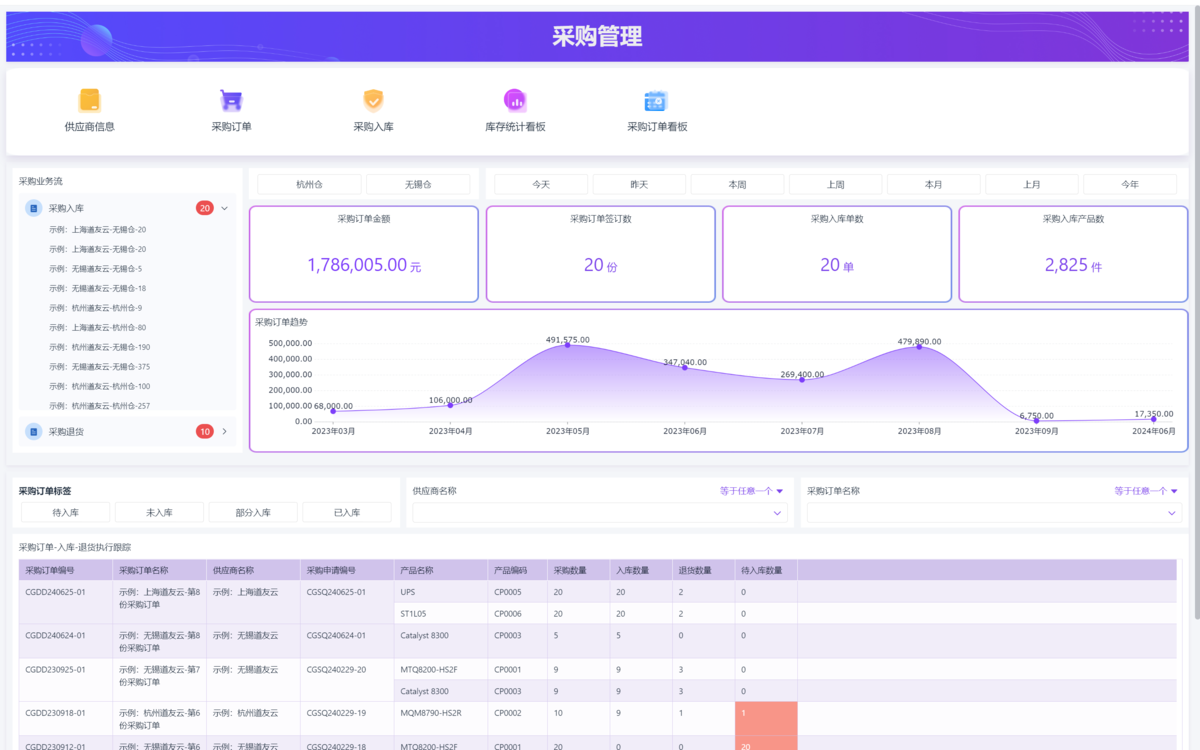Click the 退货数量 column header
The image size is (1200, 750).
pyautogui.click(x=704, y=570)
